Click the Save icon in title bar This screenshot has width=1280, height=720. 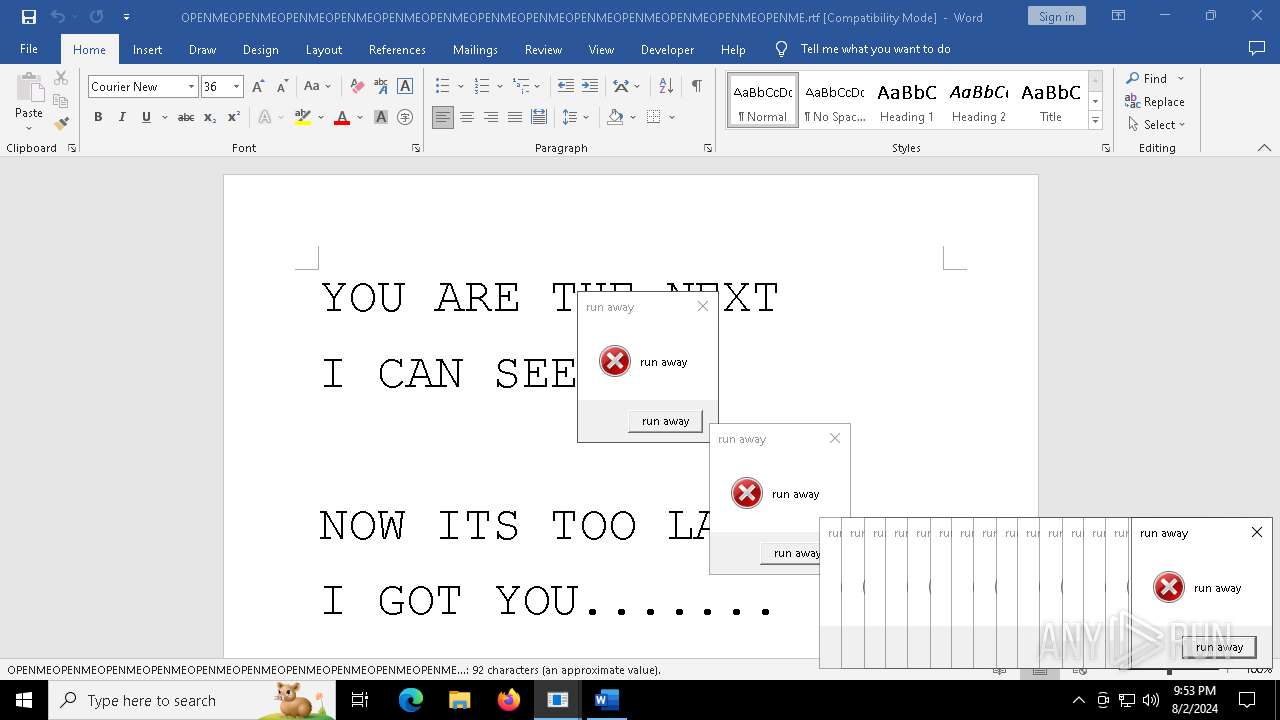29,17
